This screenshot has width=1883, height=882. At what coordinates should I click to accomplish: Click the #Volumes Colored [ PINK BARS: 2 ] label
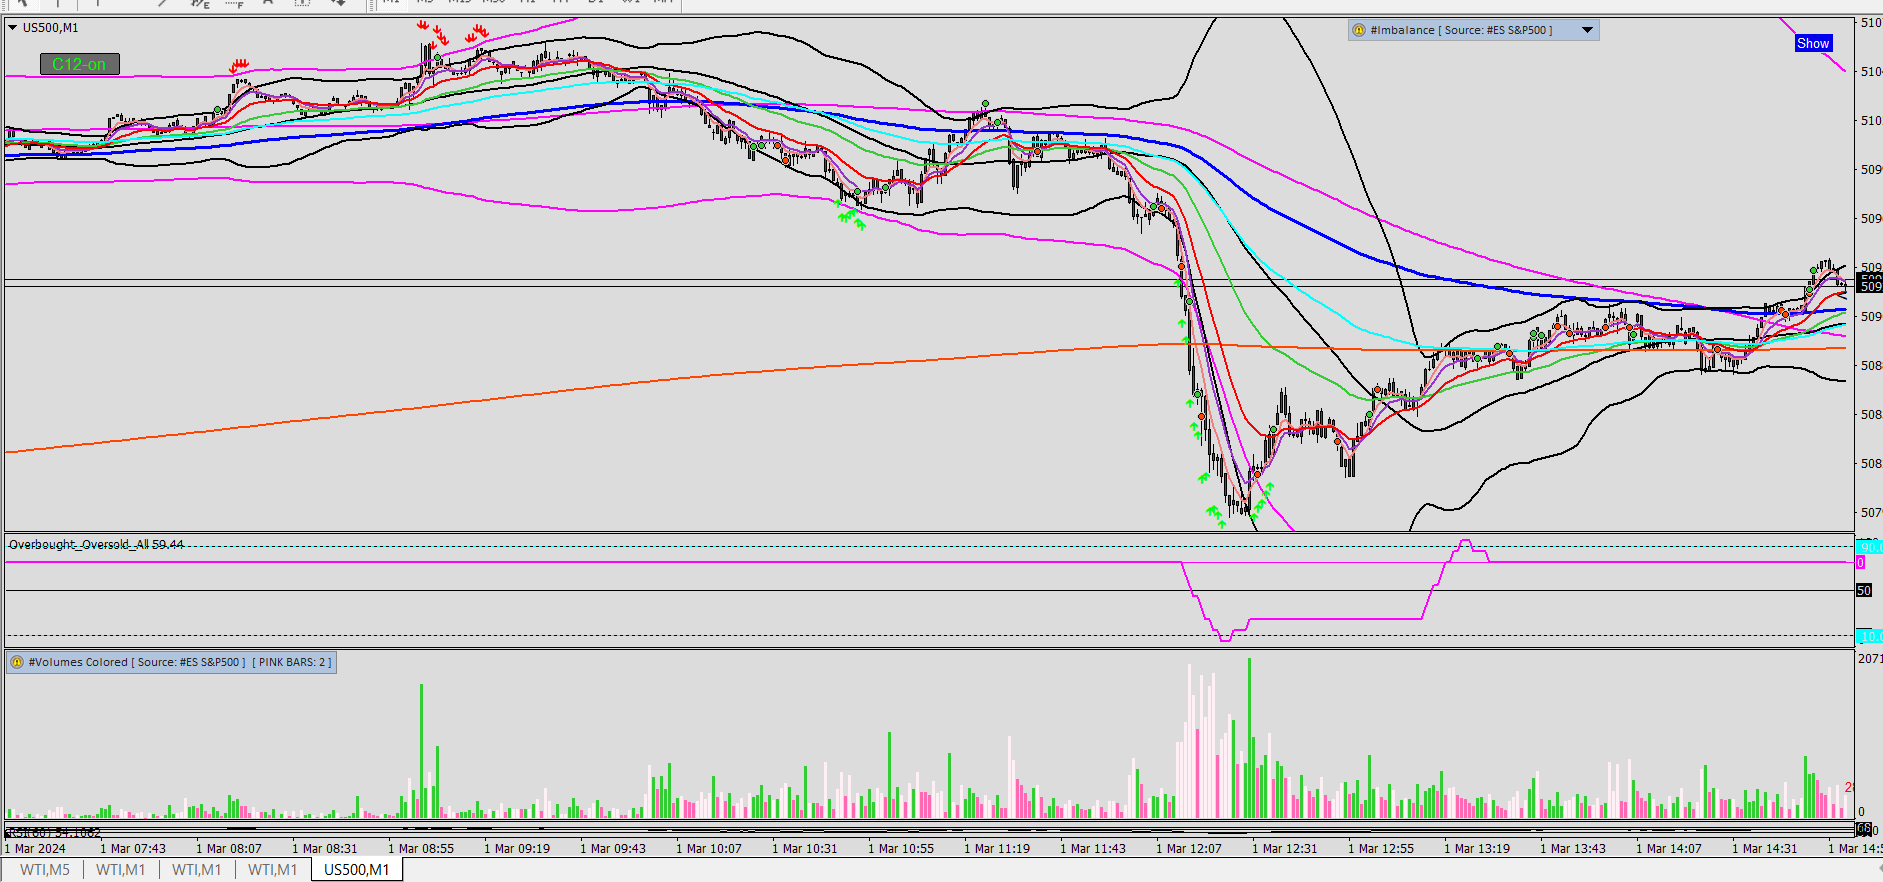click(180, 662)
